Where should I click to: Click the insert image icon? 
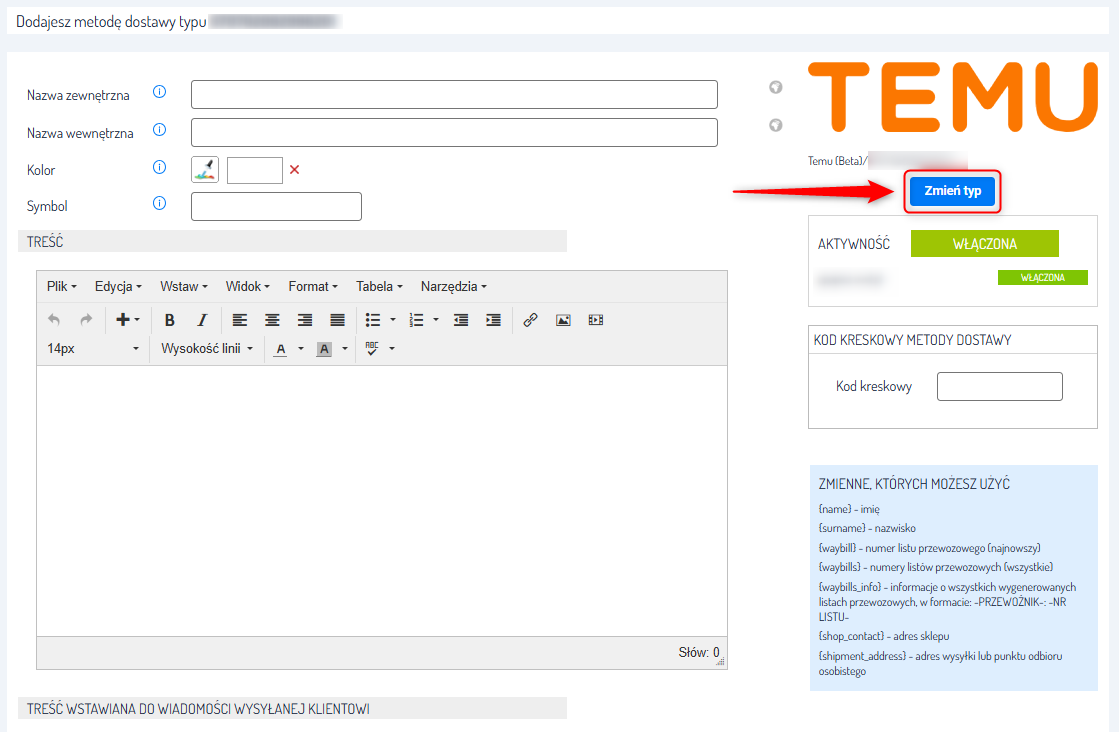[x=563, y=320]
